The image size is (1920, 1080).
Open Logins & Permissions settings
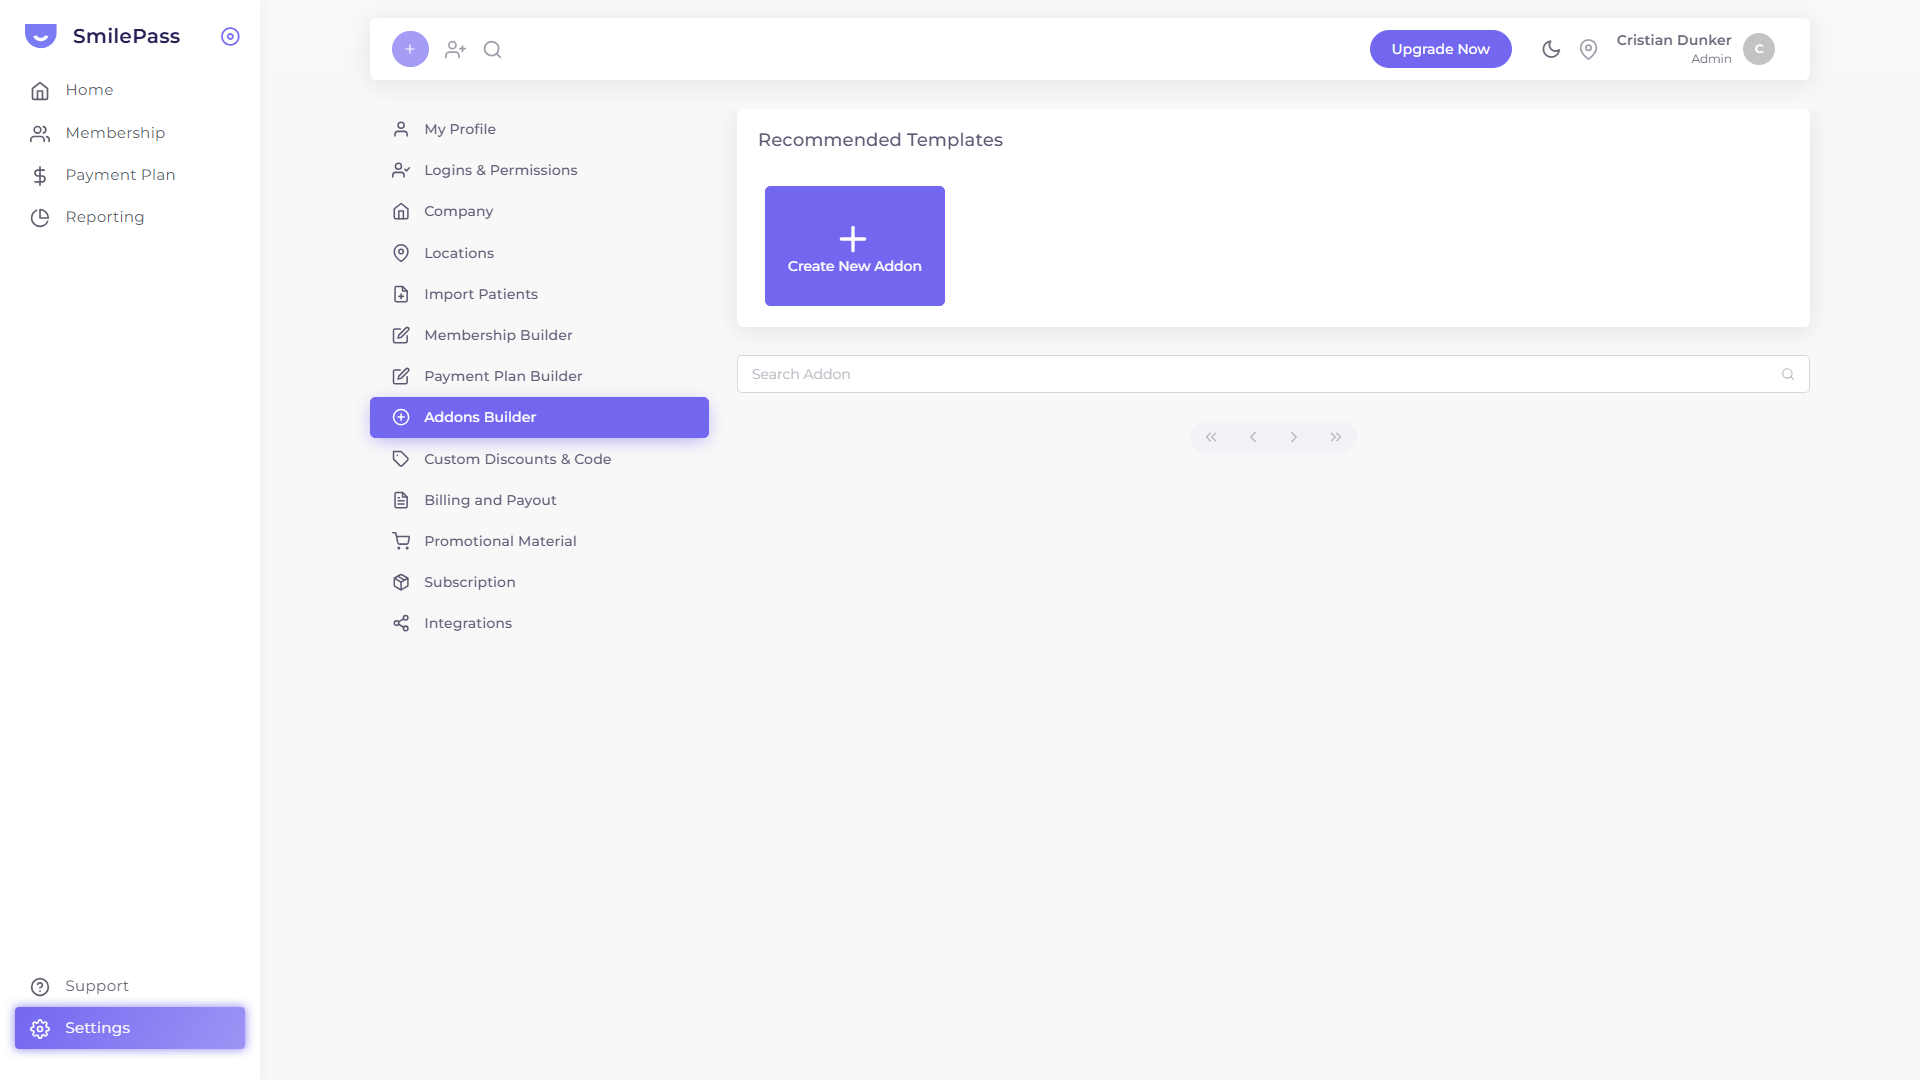pos(539,170)
